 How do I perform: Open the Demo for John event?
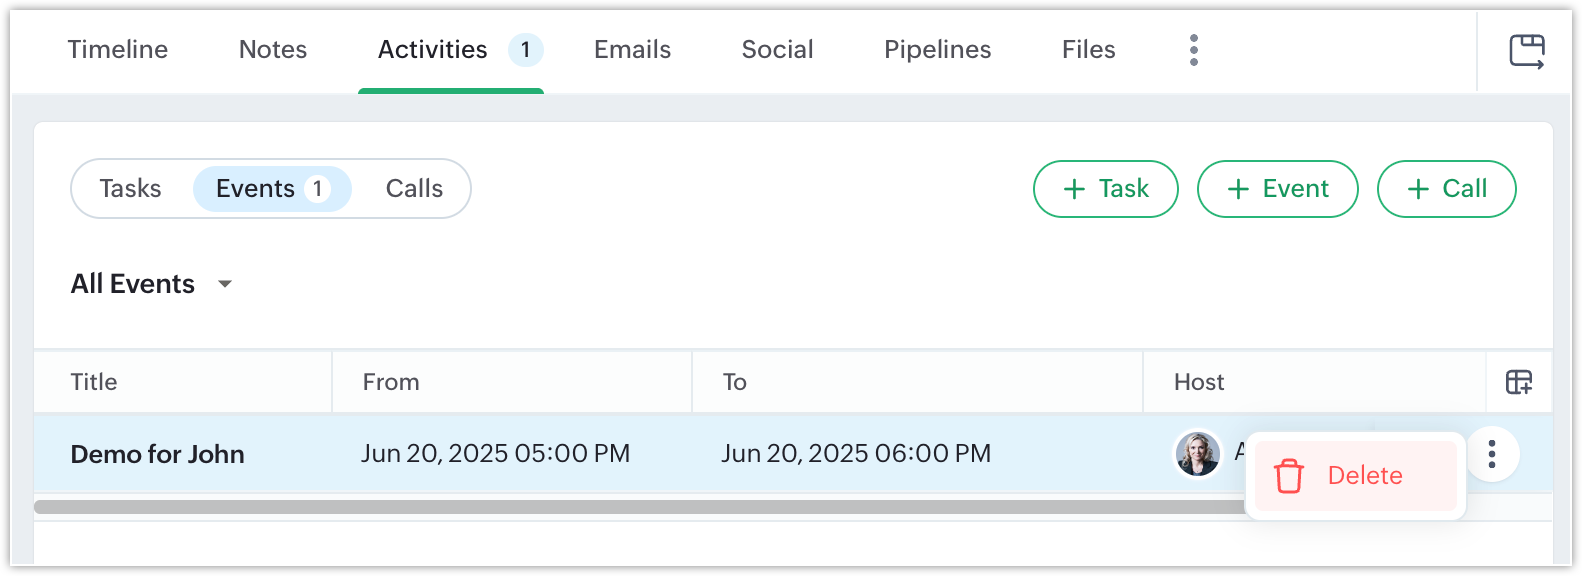click(x=157, y=454)
